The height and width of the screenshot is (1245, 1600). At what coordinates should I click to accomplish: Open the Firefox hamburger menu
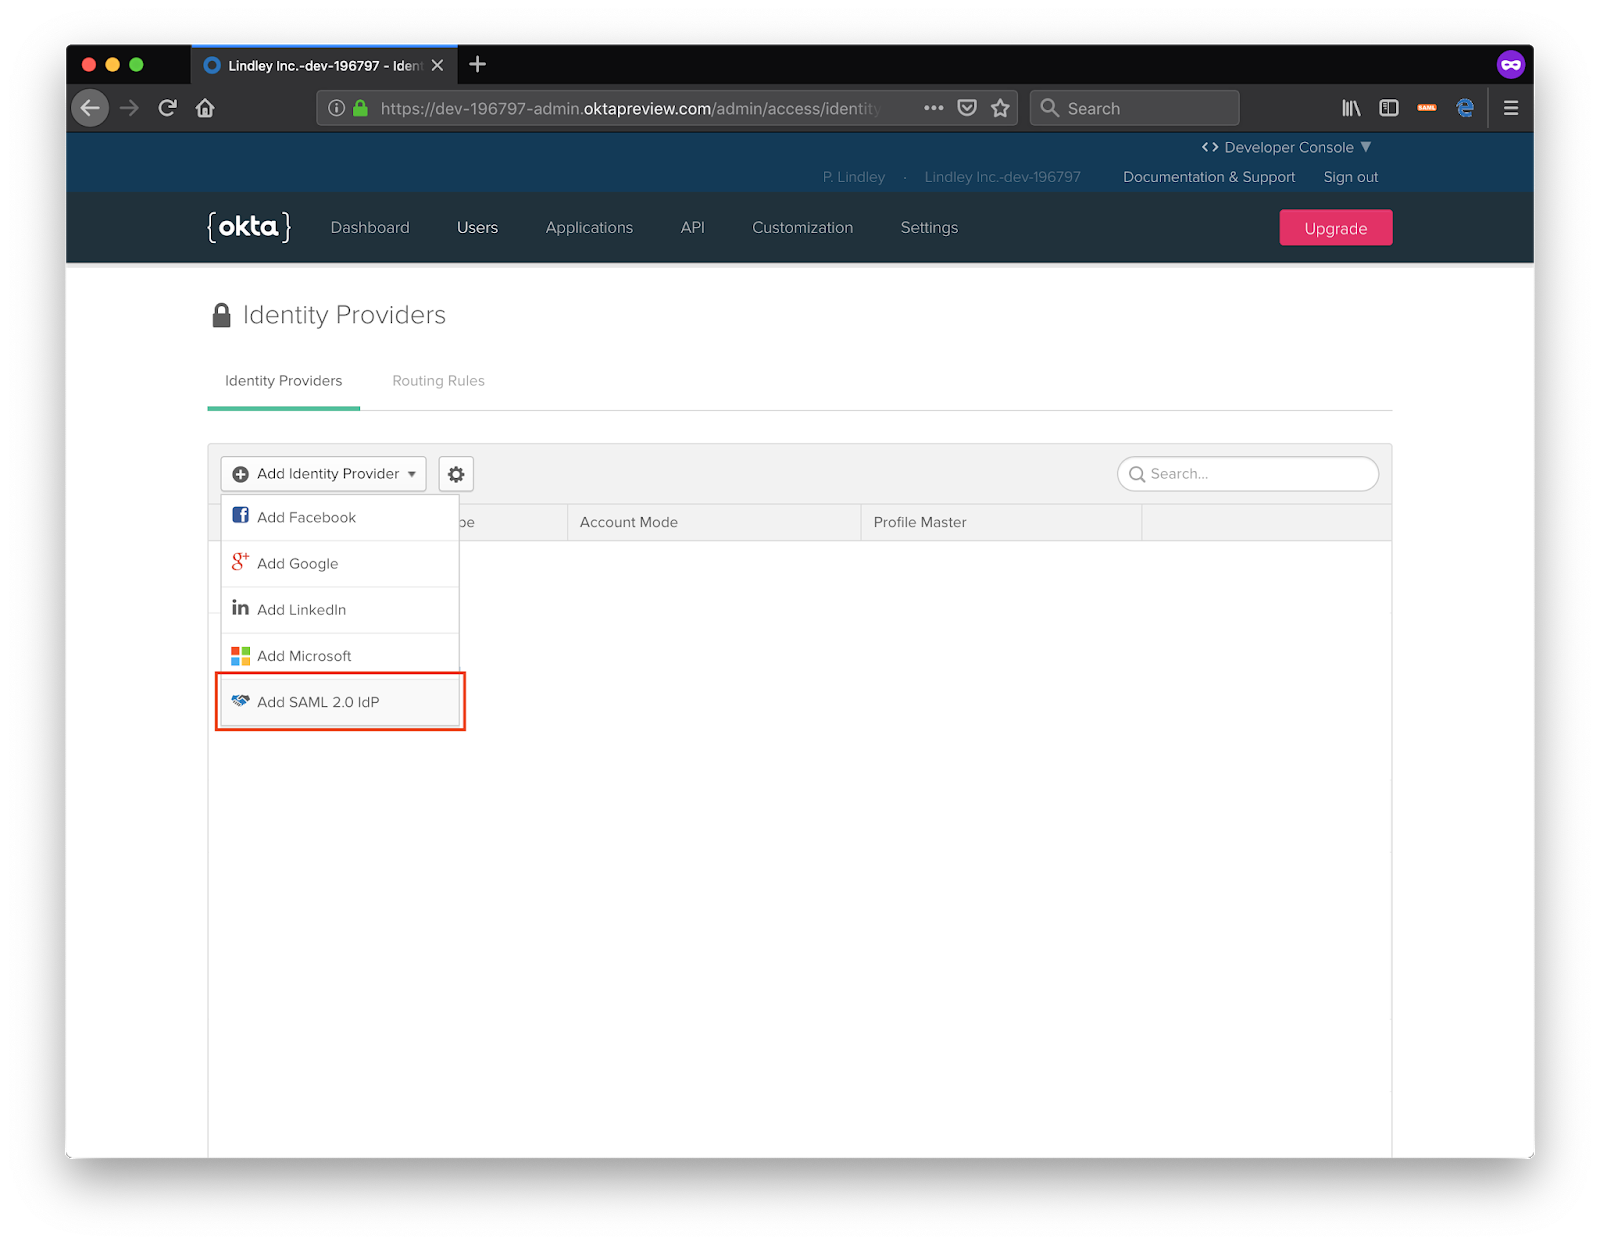pos(1511,108)
